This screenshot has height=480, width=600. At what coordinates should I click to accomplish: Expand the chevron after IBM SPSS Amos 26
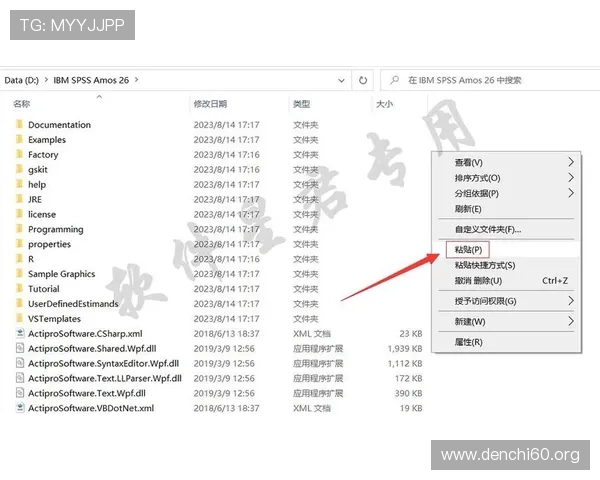coord(137,80)
